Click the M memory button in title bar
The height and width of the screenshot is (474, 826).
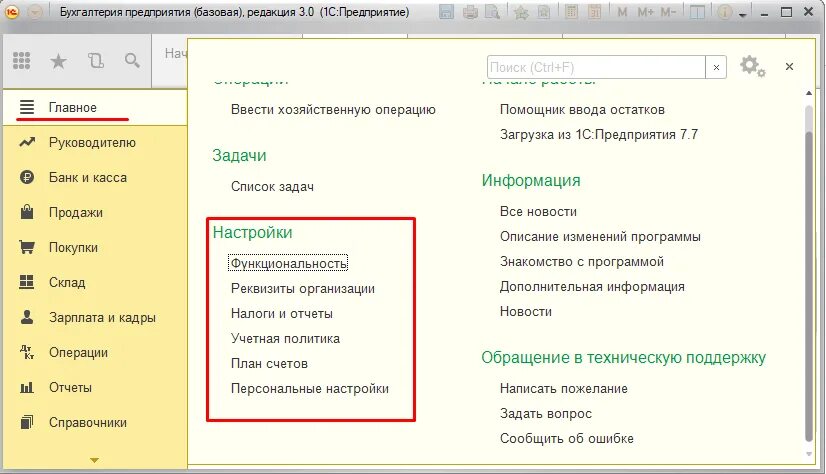(622, 12)
